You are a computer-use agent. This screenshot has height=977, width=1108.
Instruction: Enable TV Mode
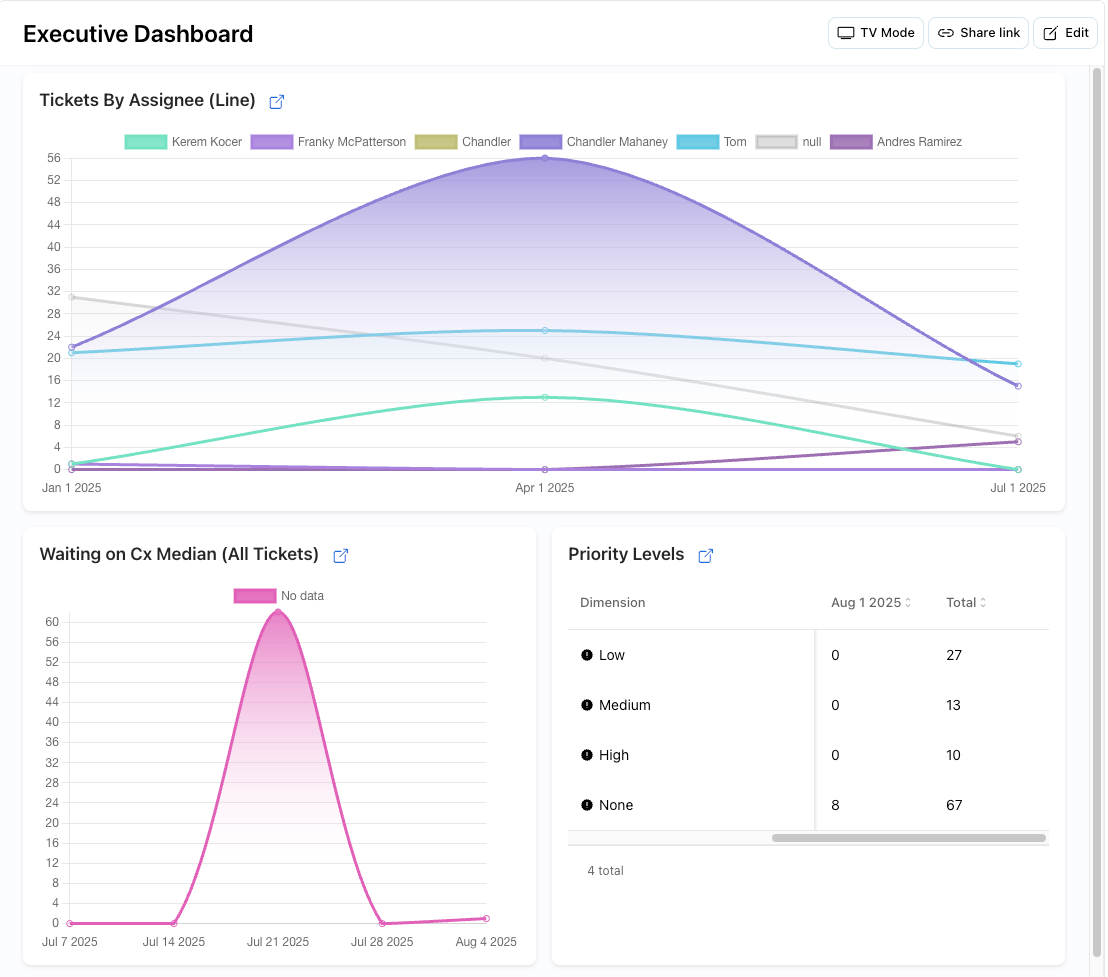click(x=875, y=32)
